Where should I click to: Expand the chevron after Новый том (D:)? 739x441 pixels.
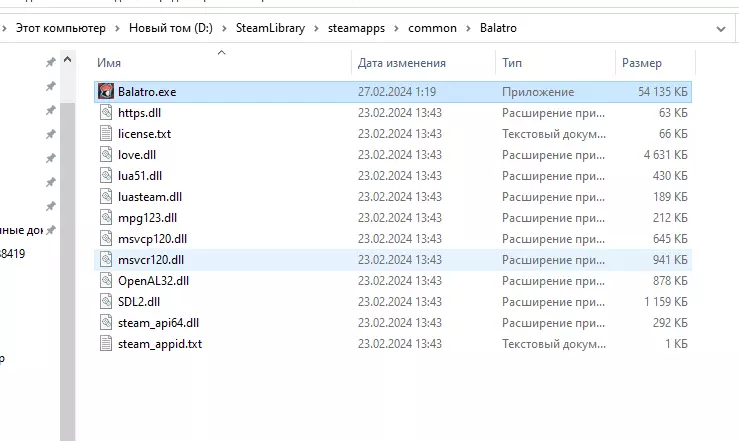coord(224,28)
